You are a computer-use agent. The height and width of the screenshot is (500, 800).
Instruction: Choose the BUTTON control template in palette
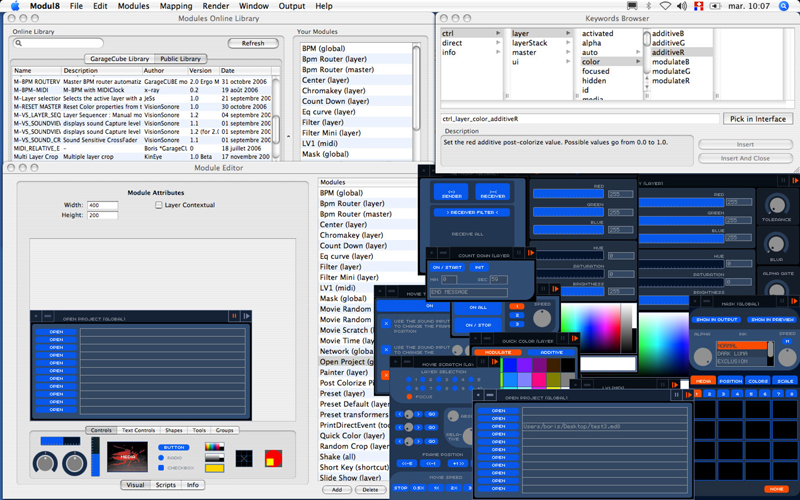click(174, 447)
